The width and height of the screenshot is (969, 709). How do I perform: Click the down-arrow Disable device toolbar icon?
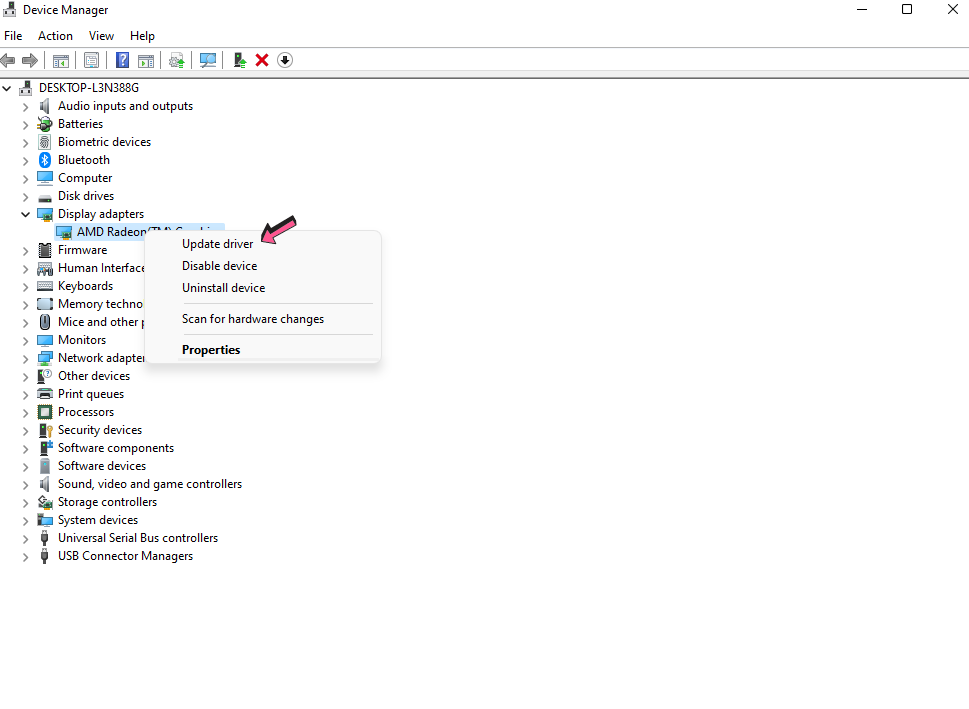point(285,60)
